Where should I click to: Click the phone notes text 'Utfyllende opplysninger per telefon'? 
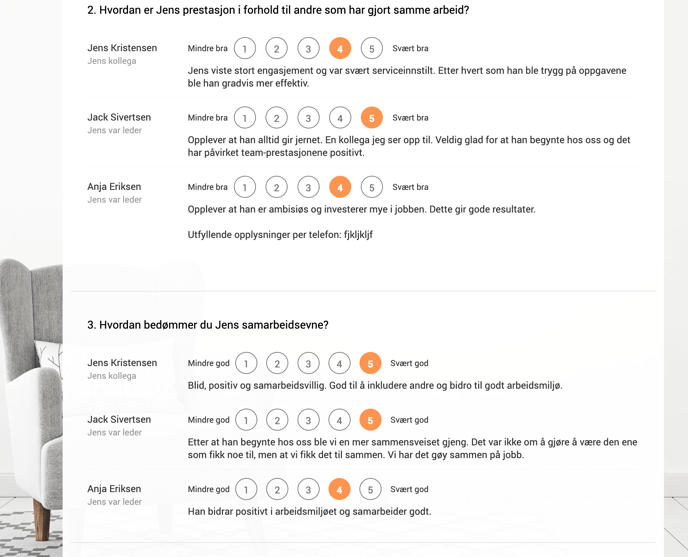[x=265, y=234]
